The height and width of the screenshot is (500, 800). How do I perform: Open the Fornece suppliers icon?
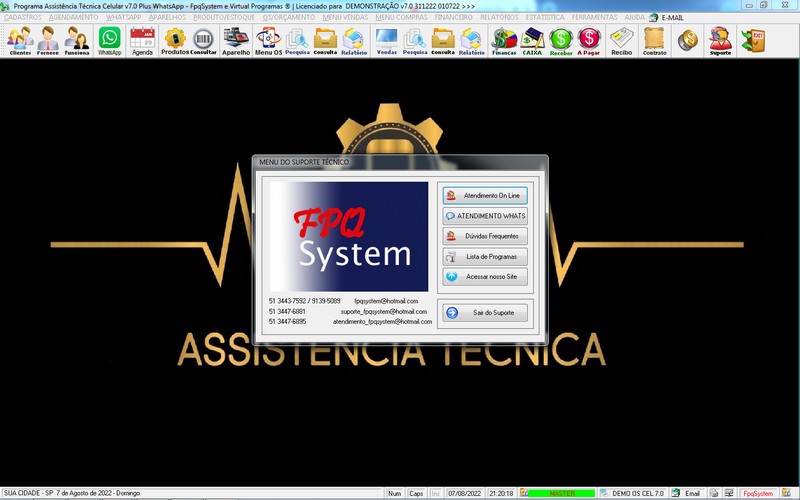coord(48,41)
